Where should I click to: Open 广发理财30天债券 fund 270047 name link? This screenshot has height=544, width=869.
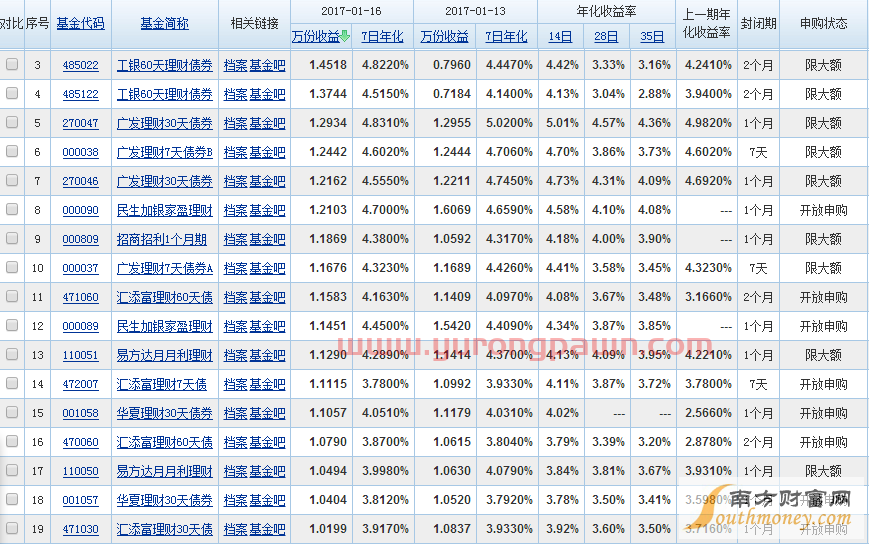165,123
